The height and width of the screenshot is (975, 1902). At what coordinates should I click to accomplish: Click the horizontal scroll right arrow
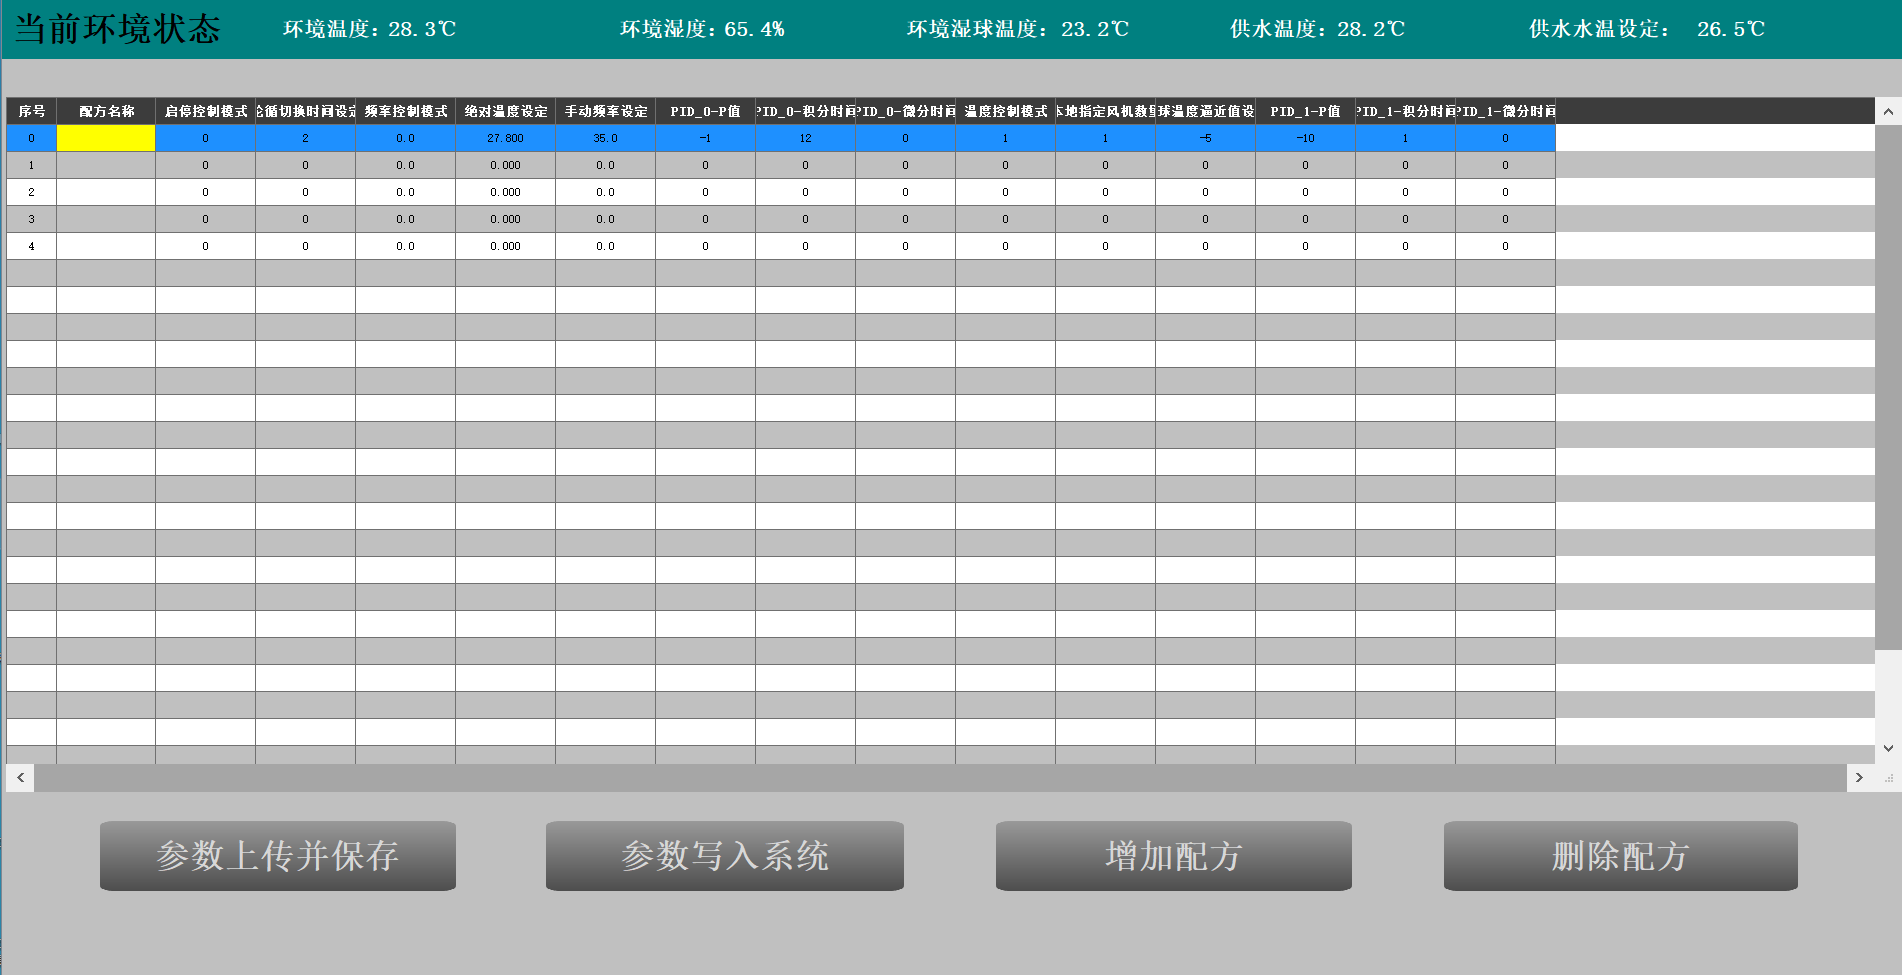[x=1859, y=778]
